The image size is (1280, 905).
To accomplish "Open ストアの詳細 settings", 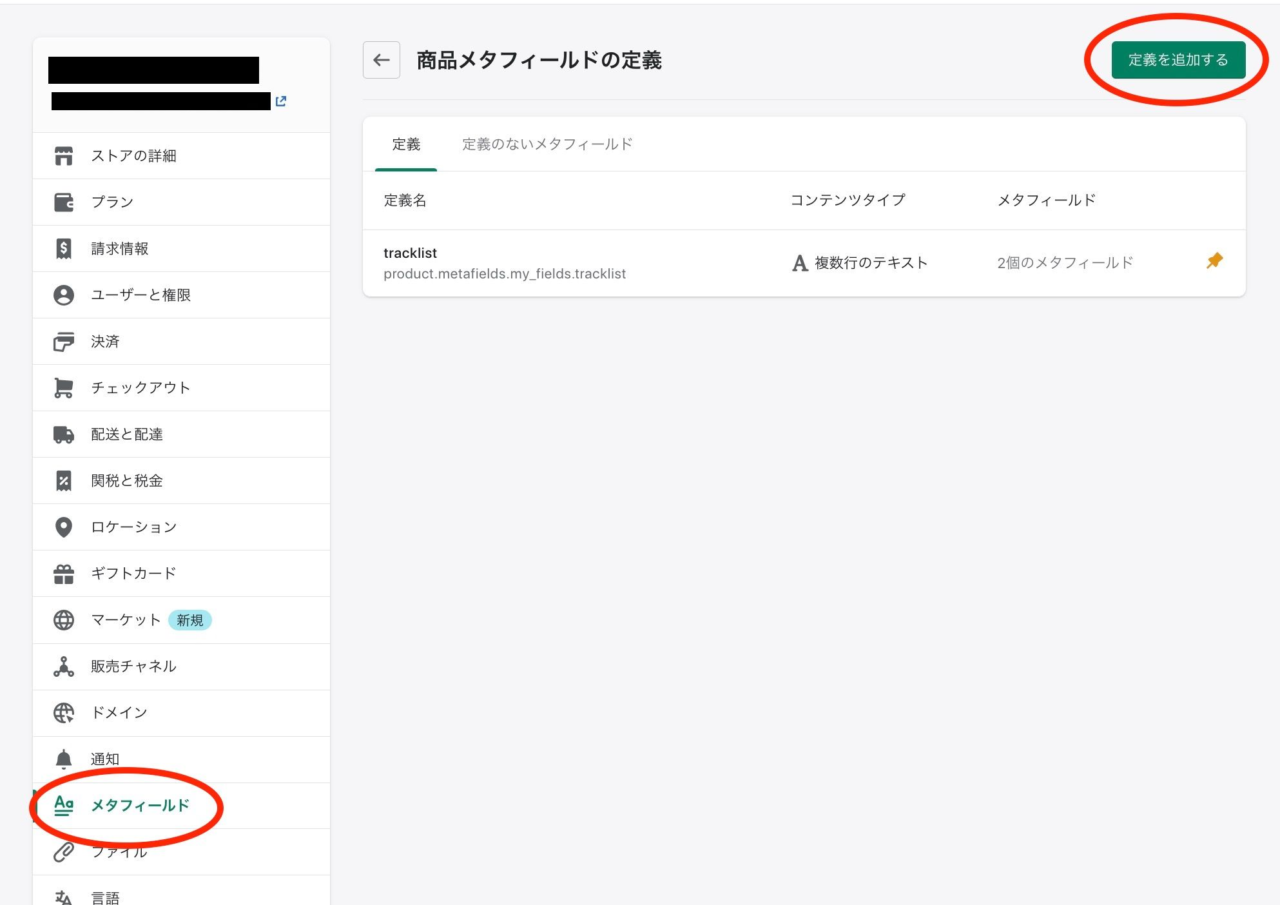I will (181, 156).
